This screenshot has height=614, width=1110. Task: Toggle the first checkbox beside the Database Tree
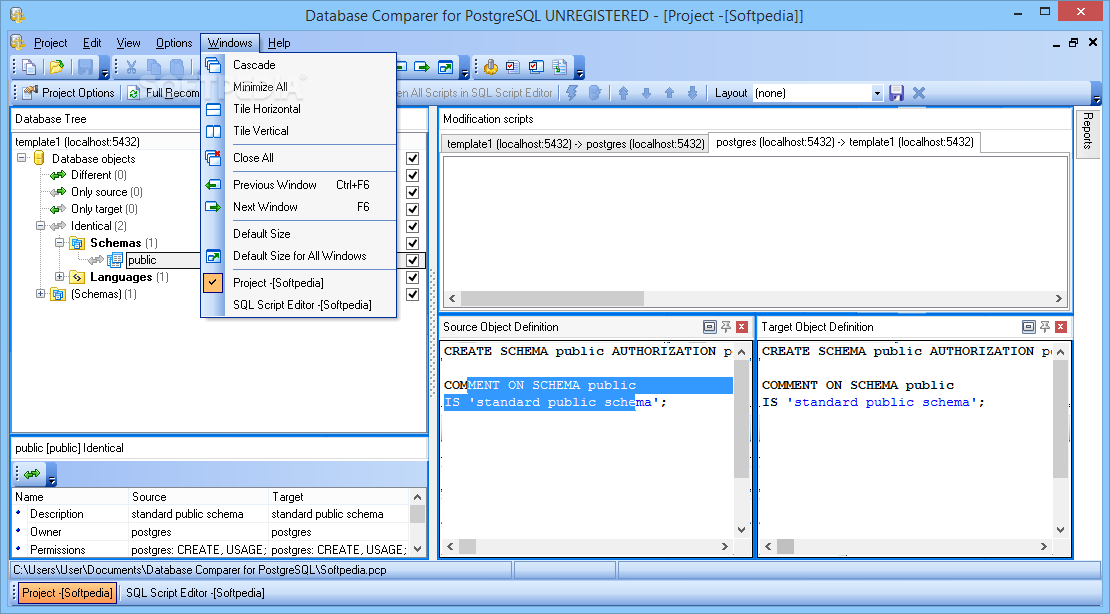coord(413,158)
